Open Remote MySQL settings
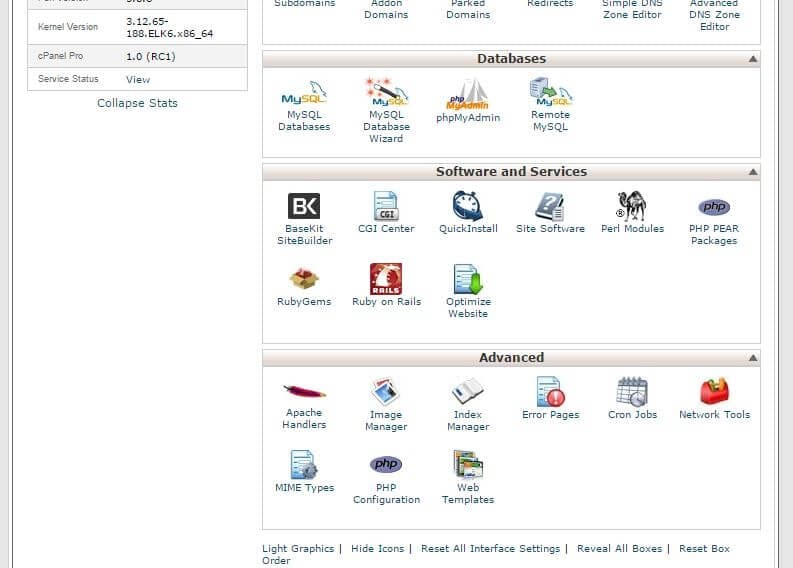The image size is (793, 568). pos(550,91)
